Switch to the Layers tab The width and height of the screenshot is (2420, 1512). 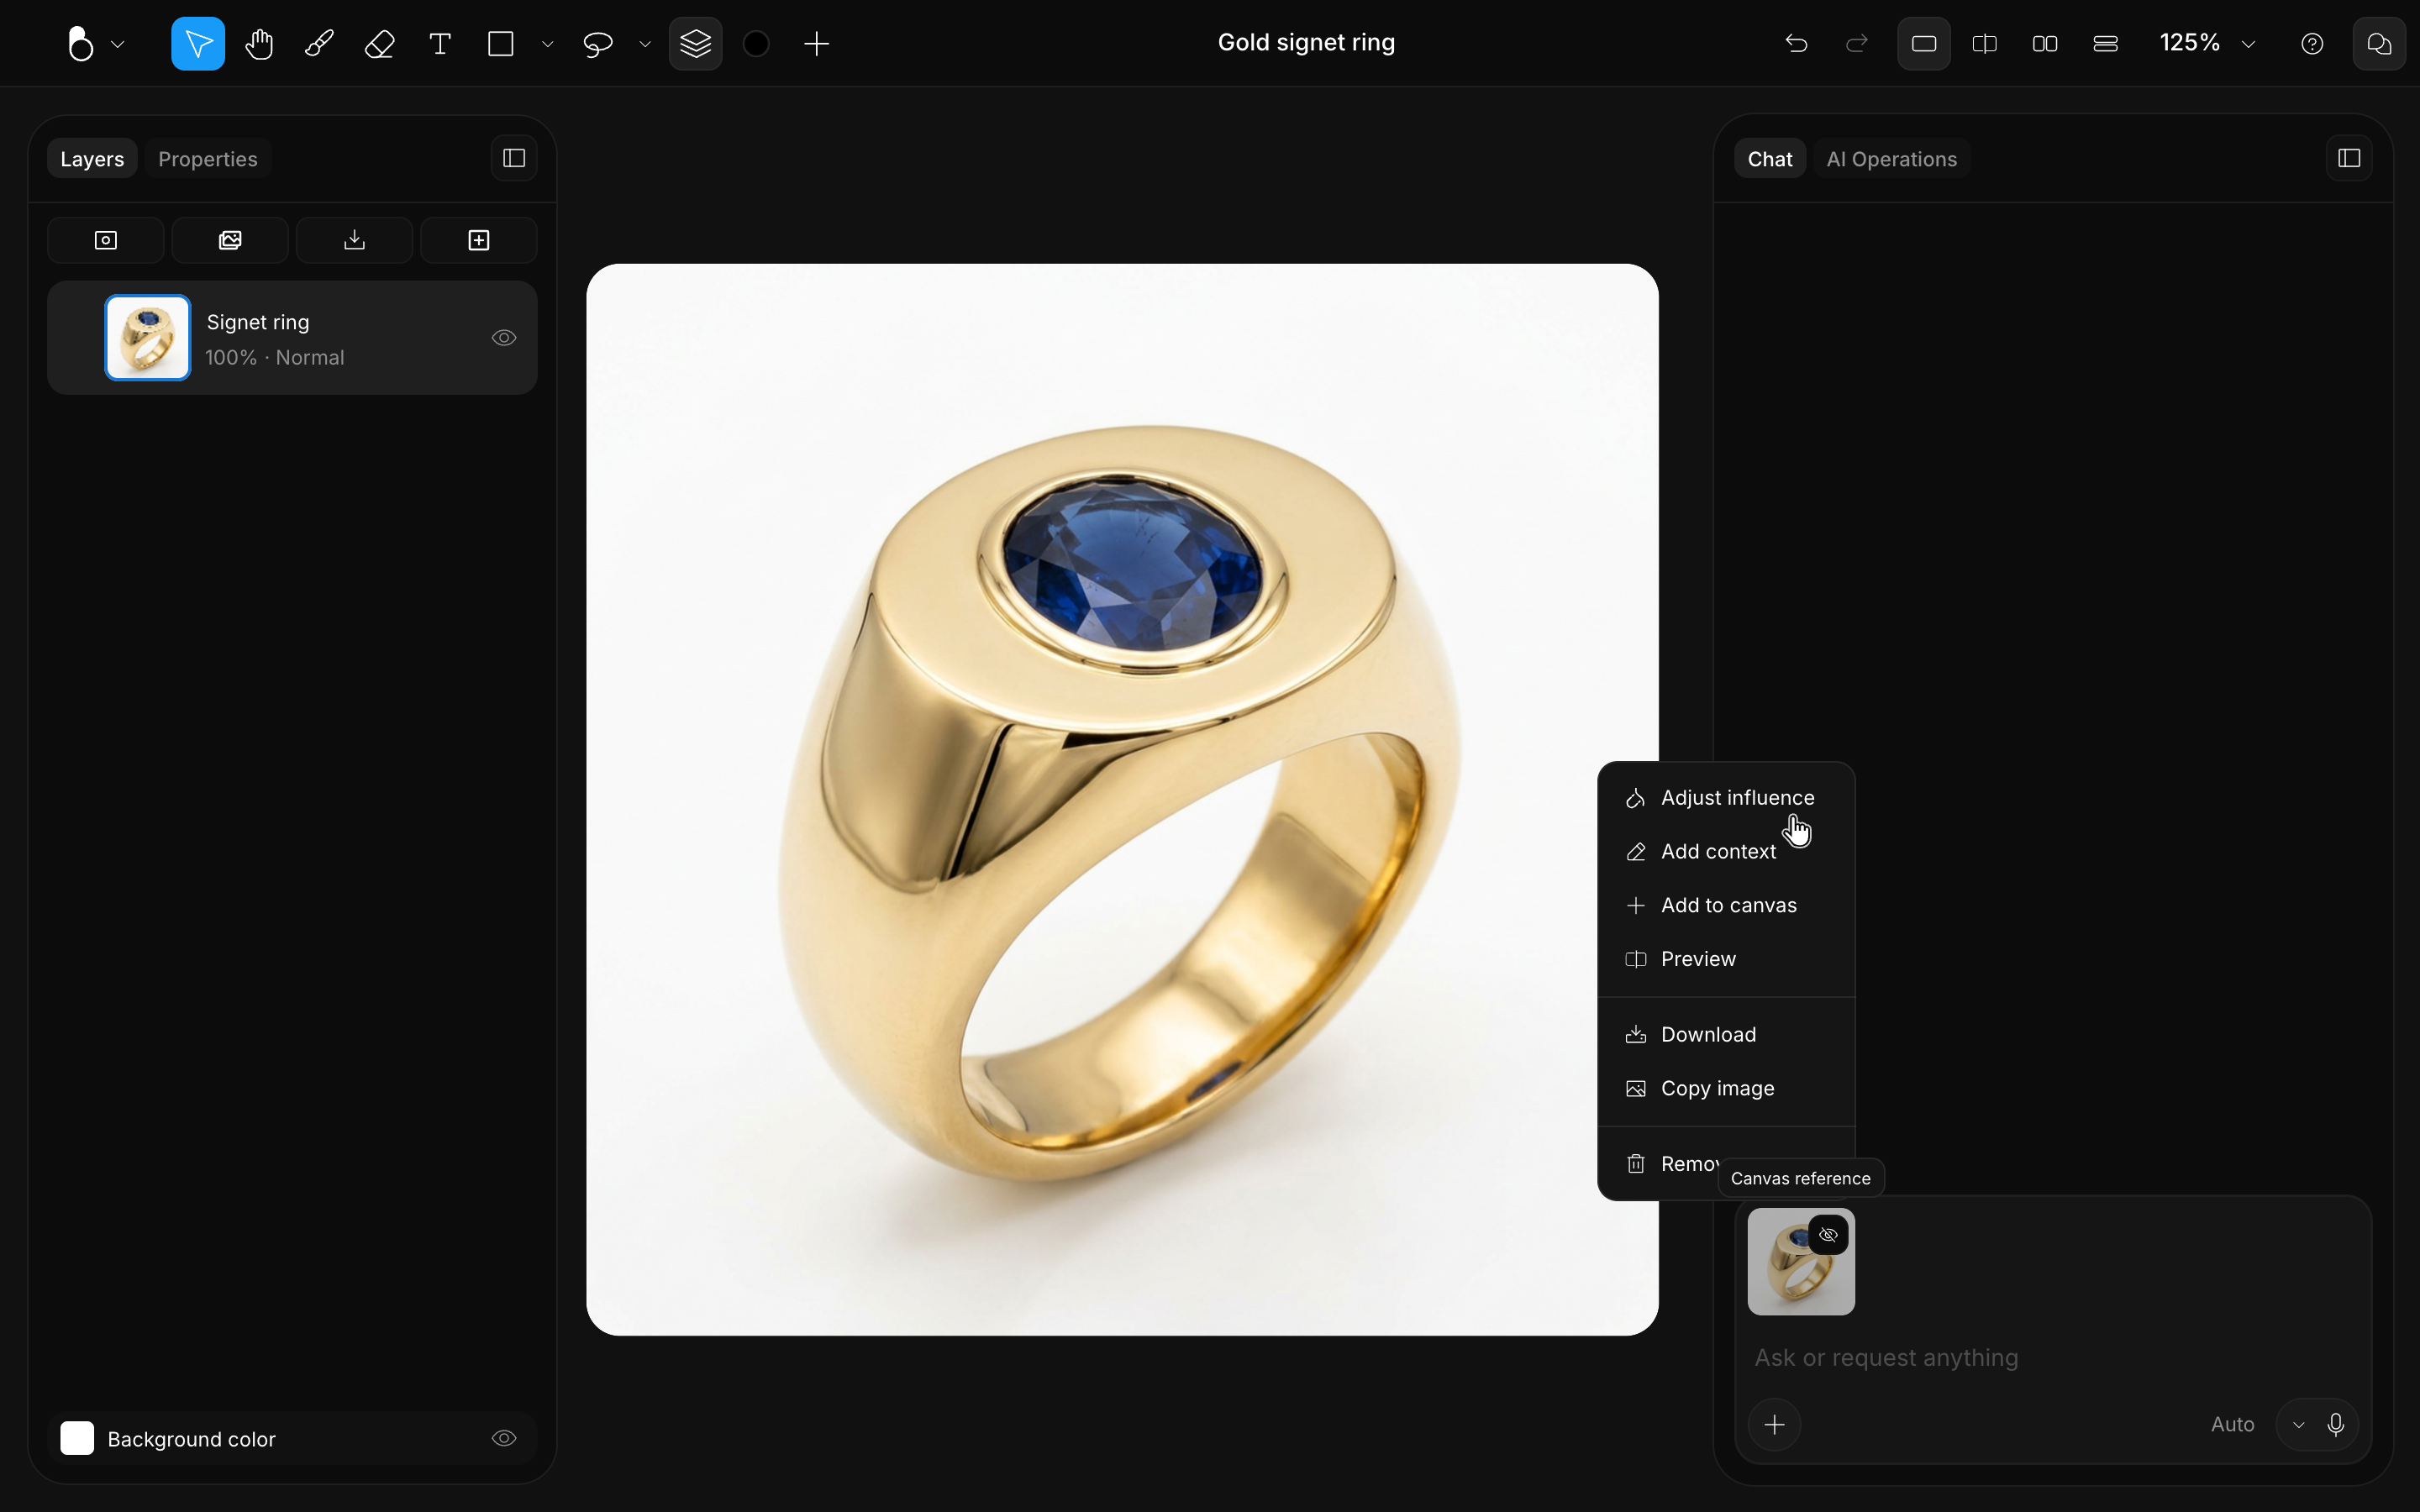point(92,159)
